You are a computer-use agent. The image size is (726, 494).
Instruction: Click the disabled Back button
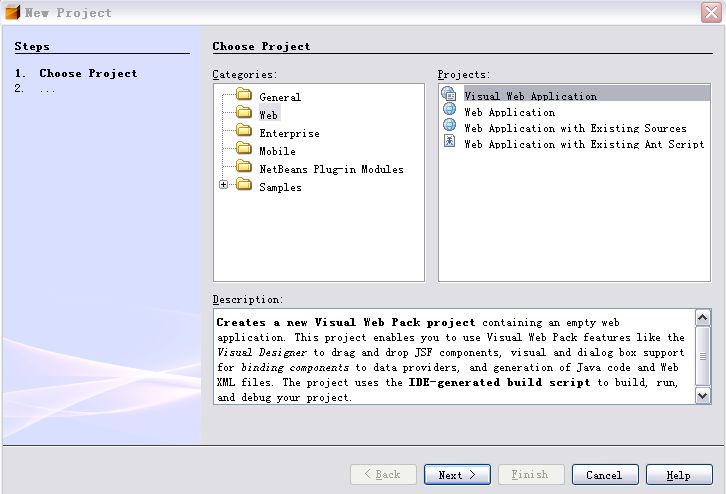[383, 475]
